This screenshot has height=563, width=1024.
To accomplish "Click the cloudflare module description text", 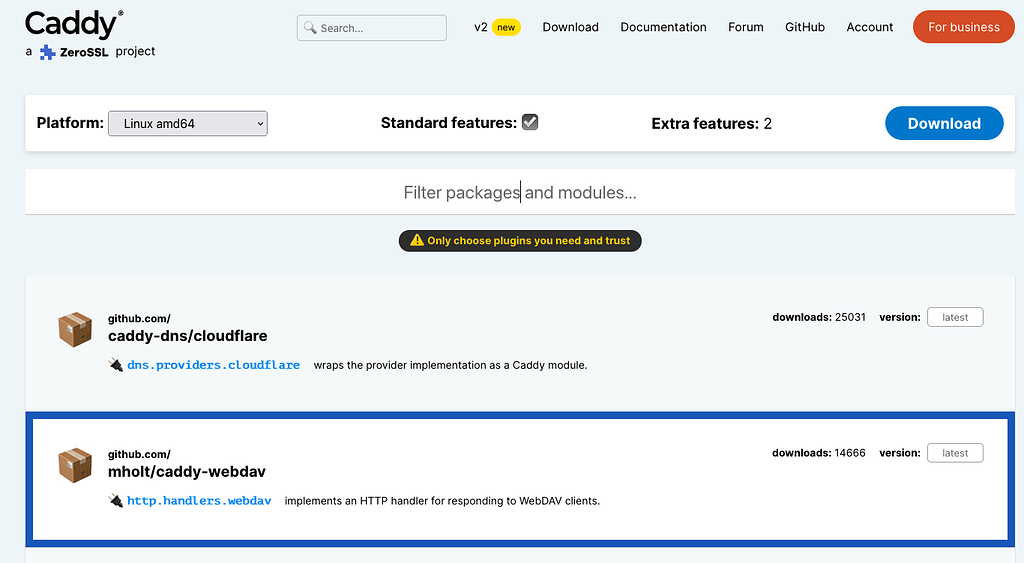I will 450,365.
